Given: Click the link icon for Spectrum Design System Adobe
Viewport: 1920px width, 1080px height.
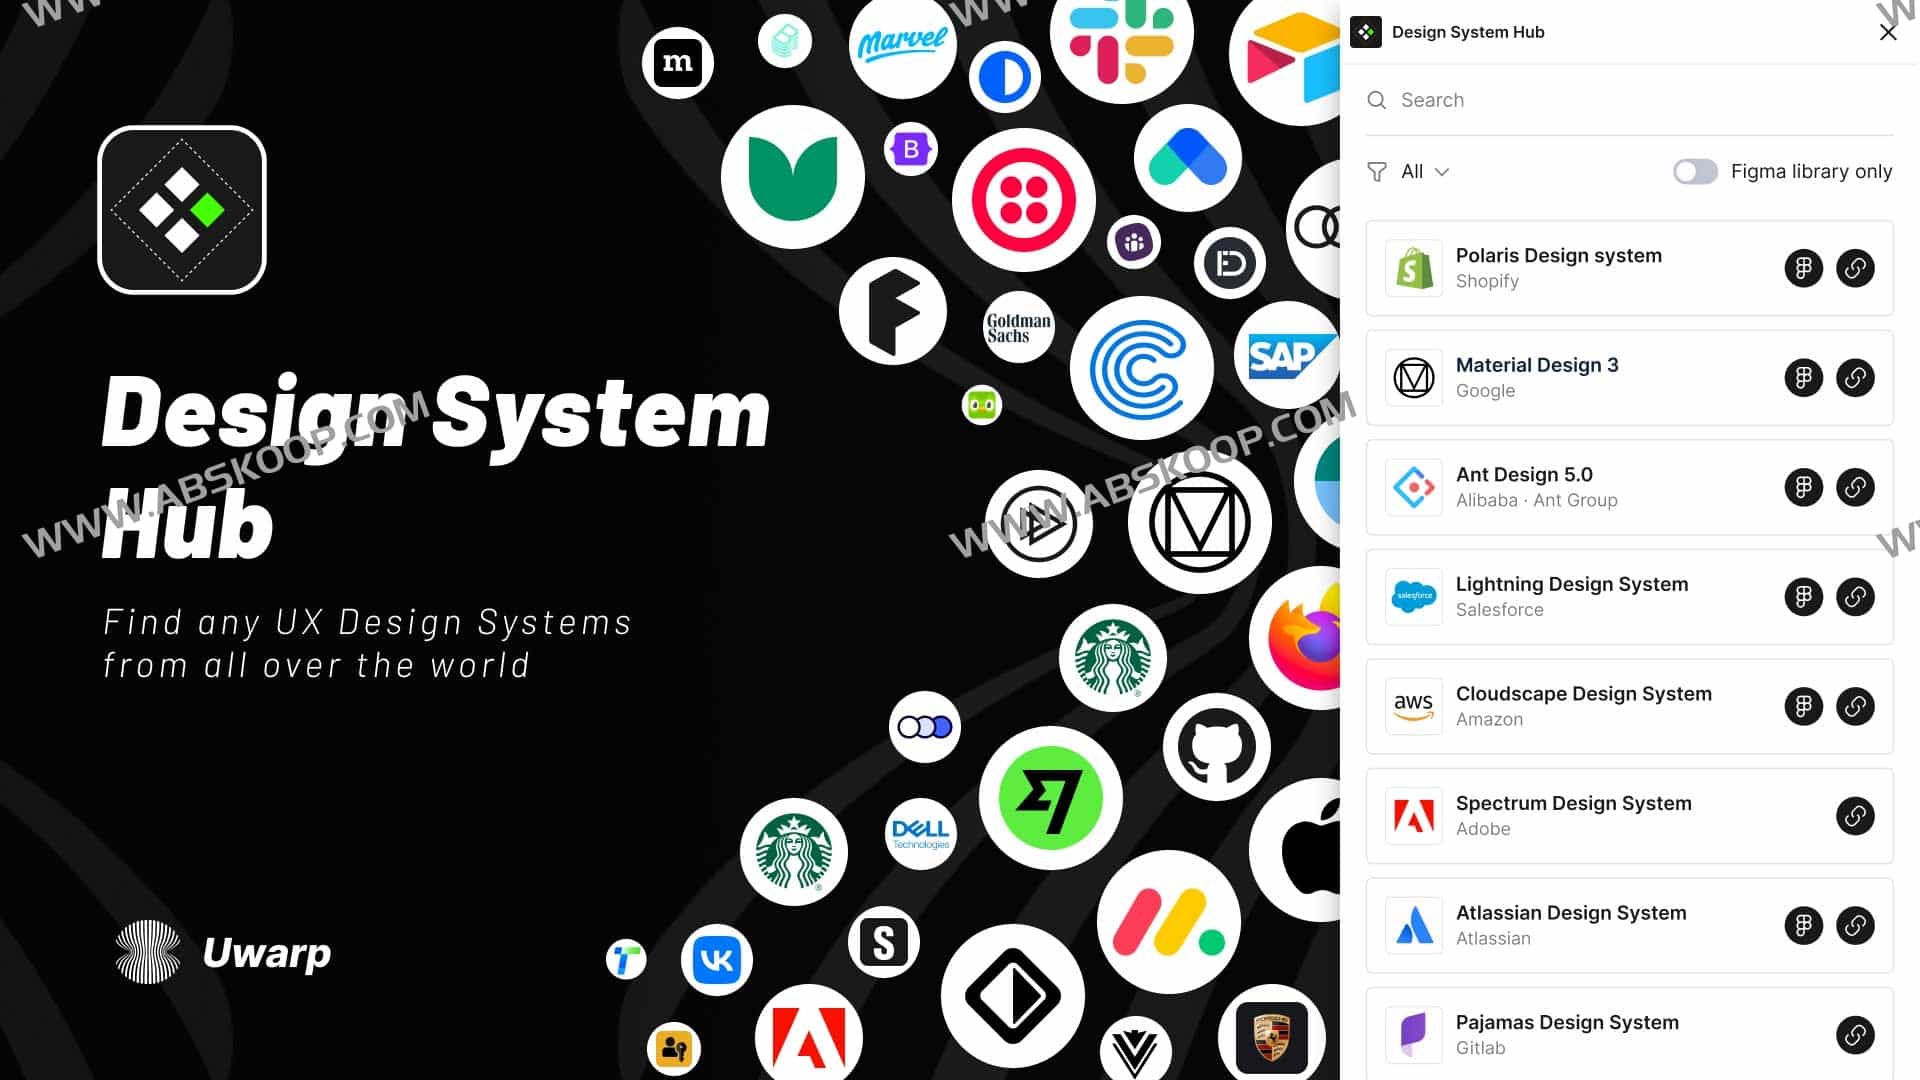Looking at the screenshot, I should [1855, 815].
